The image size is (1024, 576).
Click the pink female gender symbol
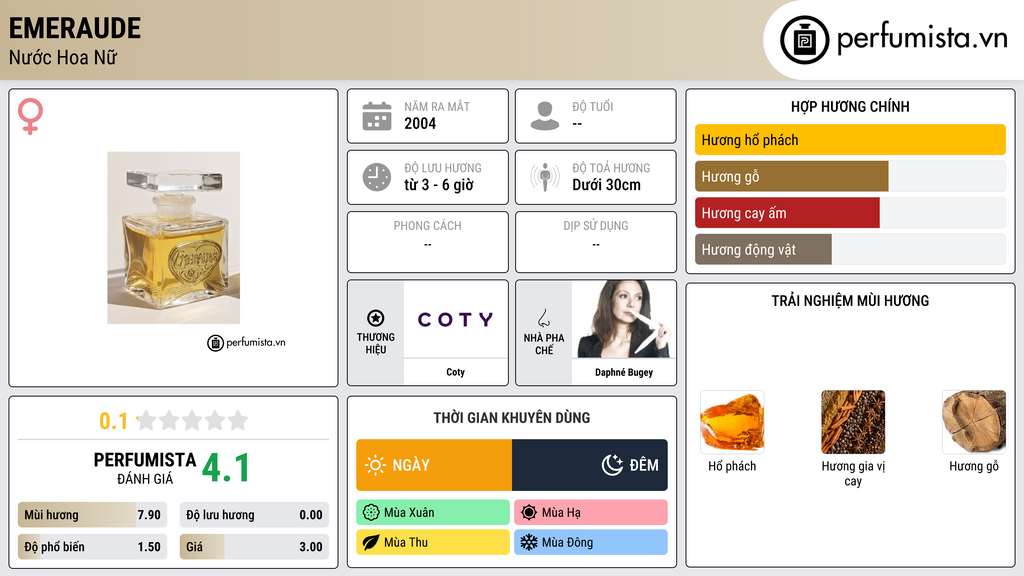[x=30, y=116]
